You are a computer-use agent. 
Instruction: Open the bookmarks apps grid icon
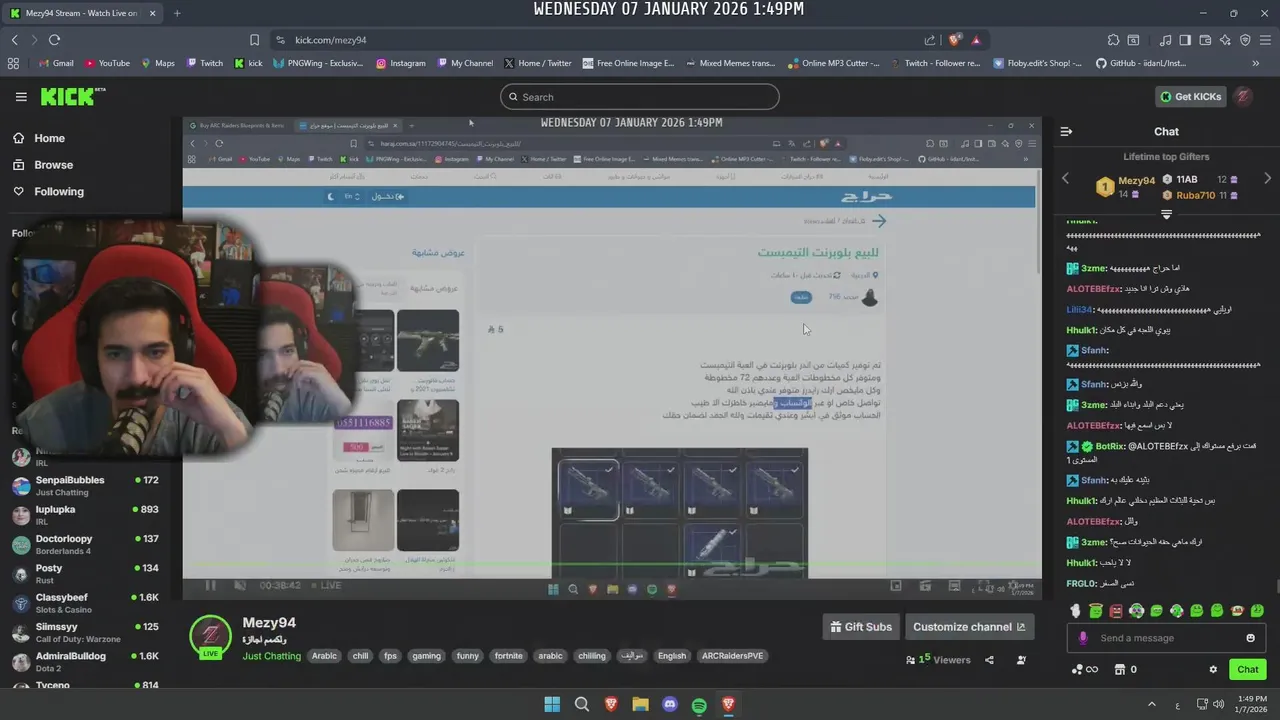tap(13, 63)
